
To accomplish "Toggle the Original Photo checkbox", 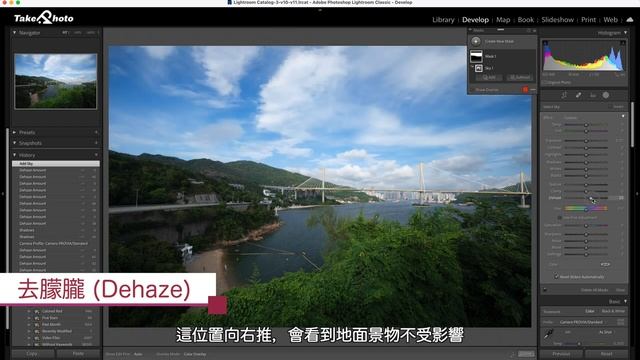I will [x=544, y=82].
